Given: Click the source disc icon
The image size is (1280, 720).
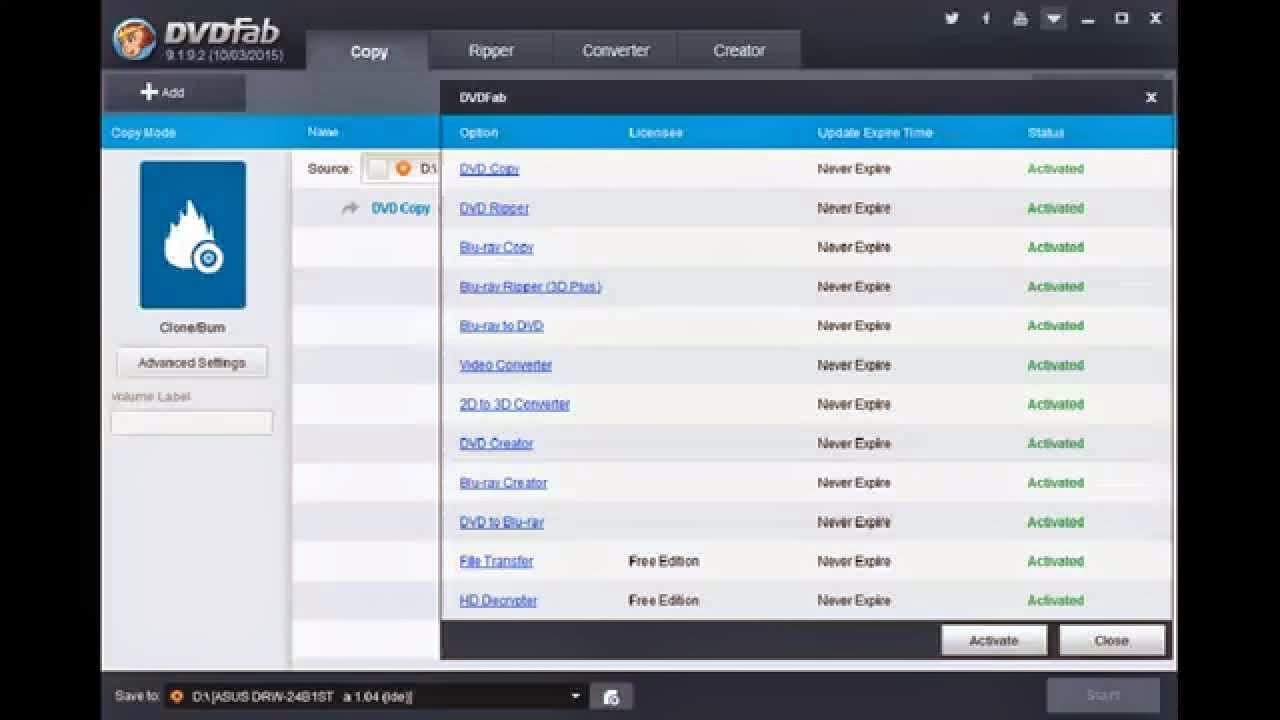Looking at the screenshot, I should (403, 169).
